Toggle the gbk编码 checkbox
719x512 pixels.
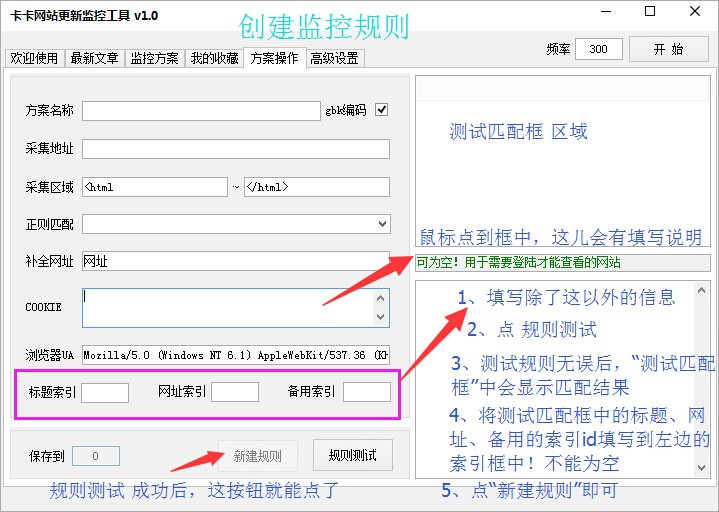coord(382,110)
